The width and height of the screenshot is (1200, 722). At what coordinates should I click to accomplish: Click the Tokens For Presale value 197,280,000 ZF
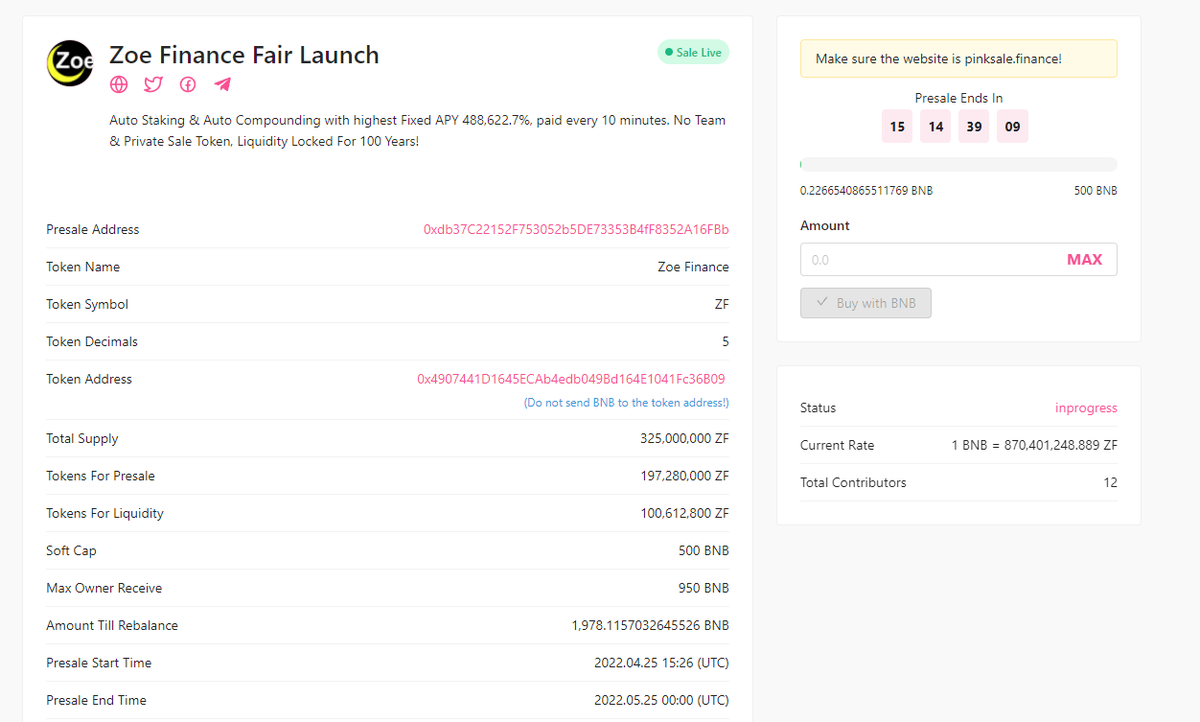[684, 476]
